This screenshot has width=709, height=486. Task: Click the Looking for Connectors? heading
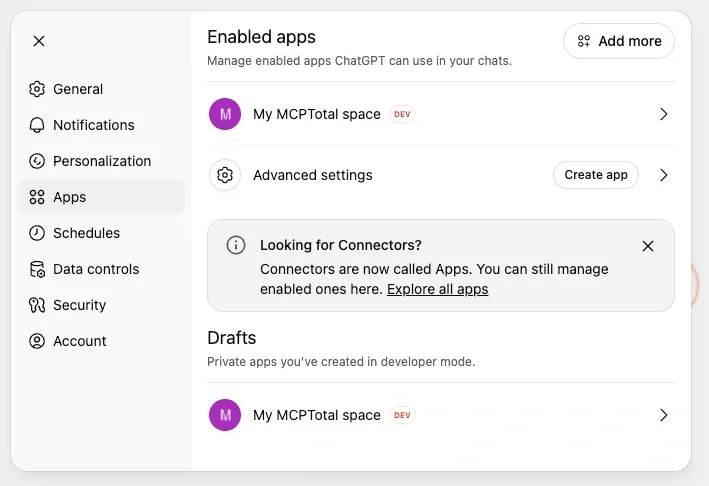(x=340, y=245)
